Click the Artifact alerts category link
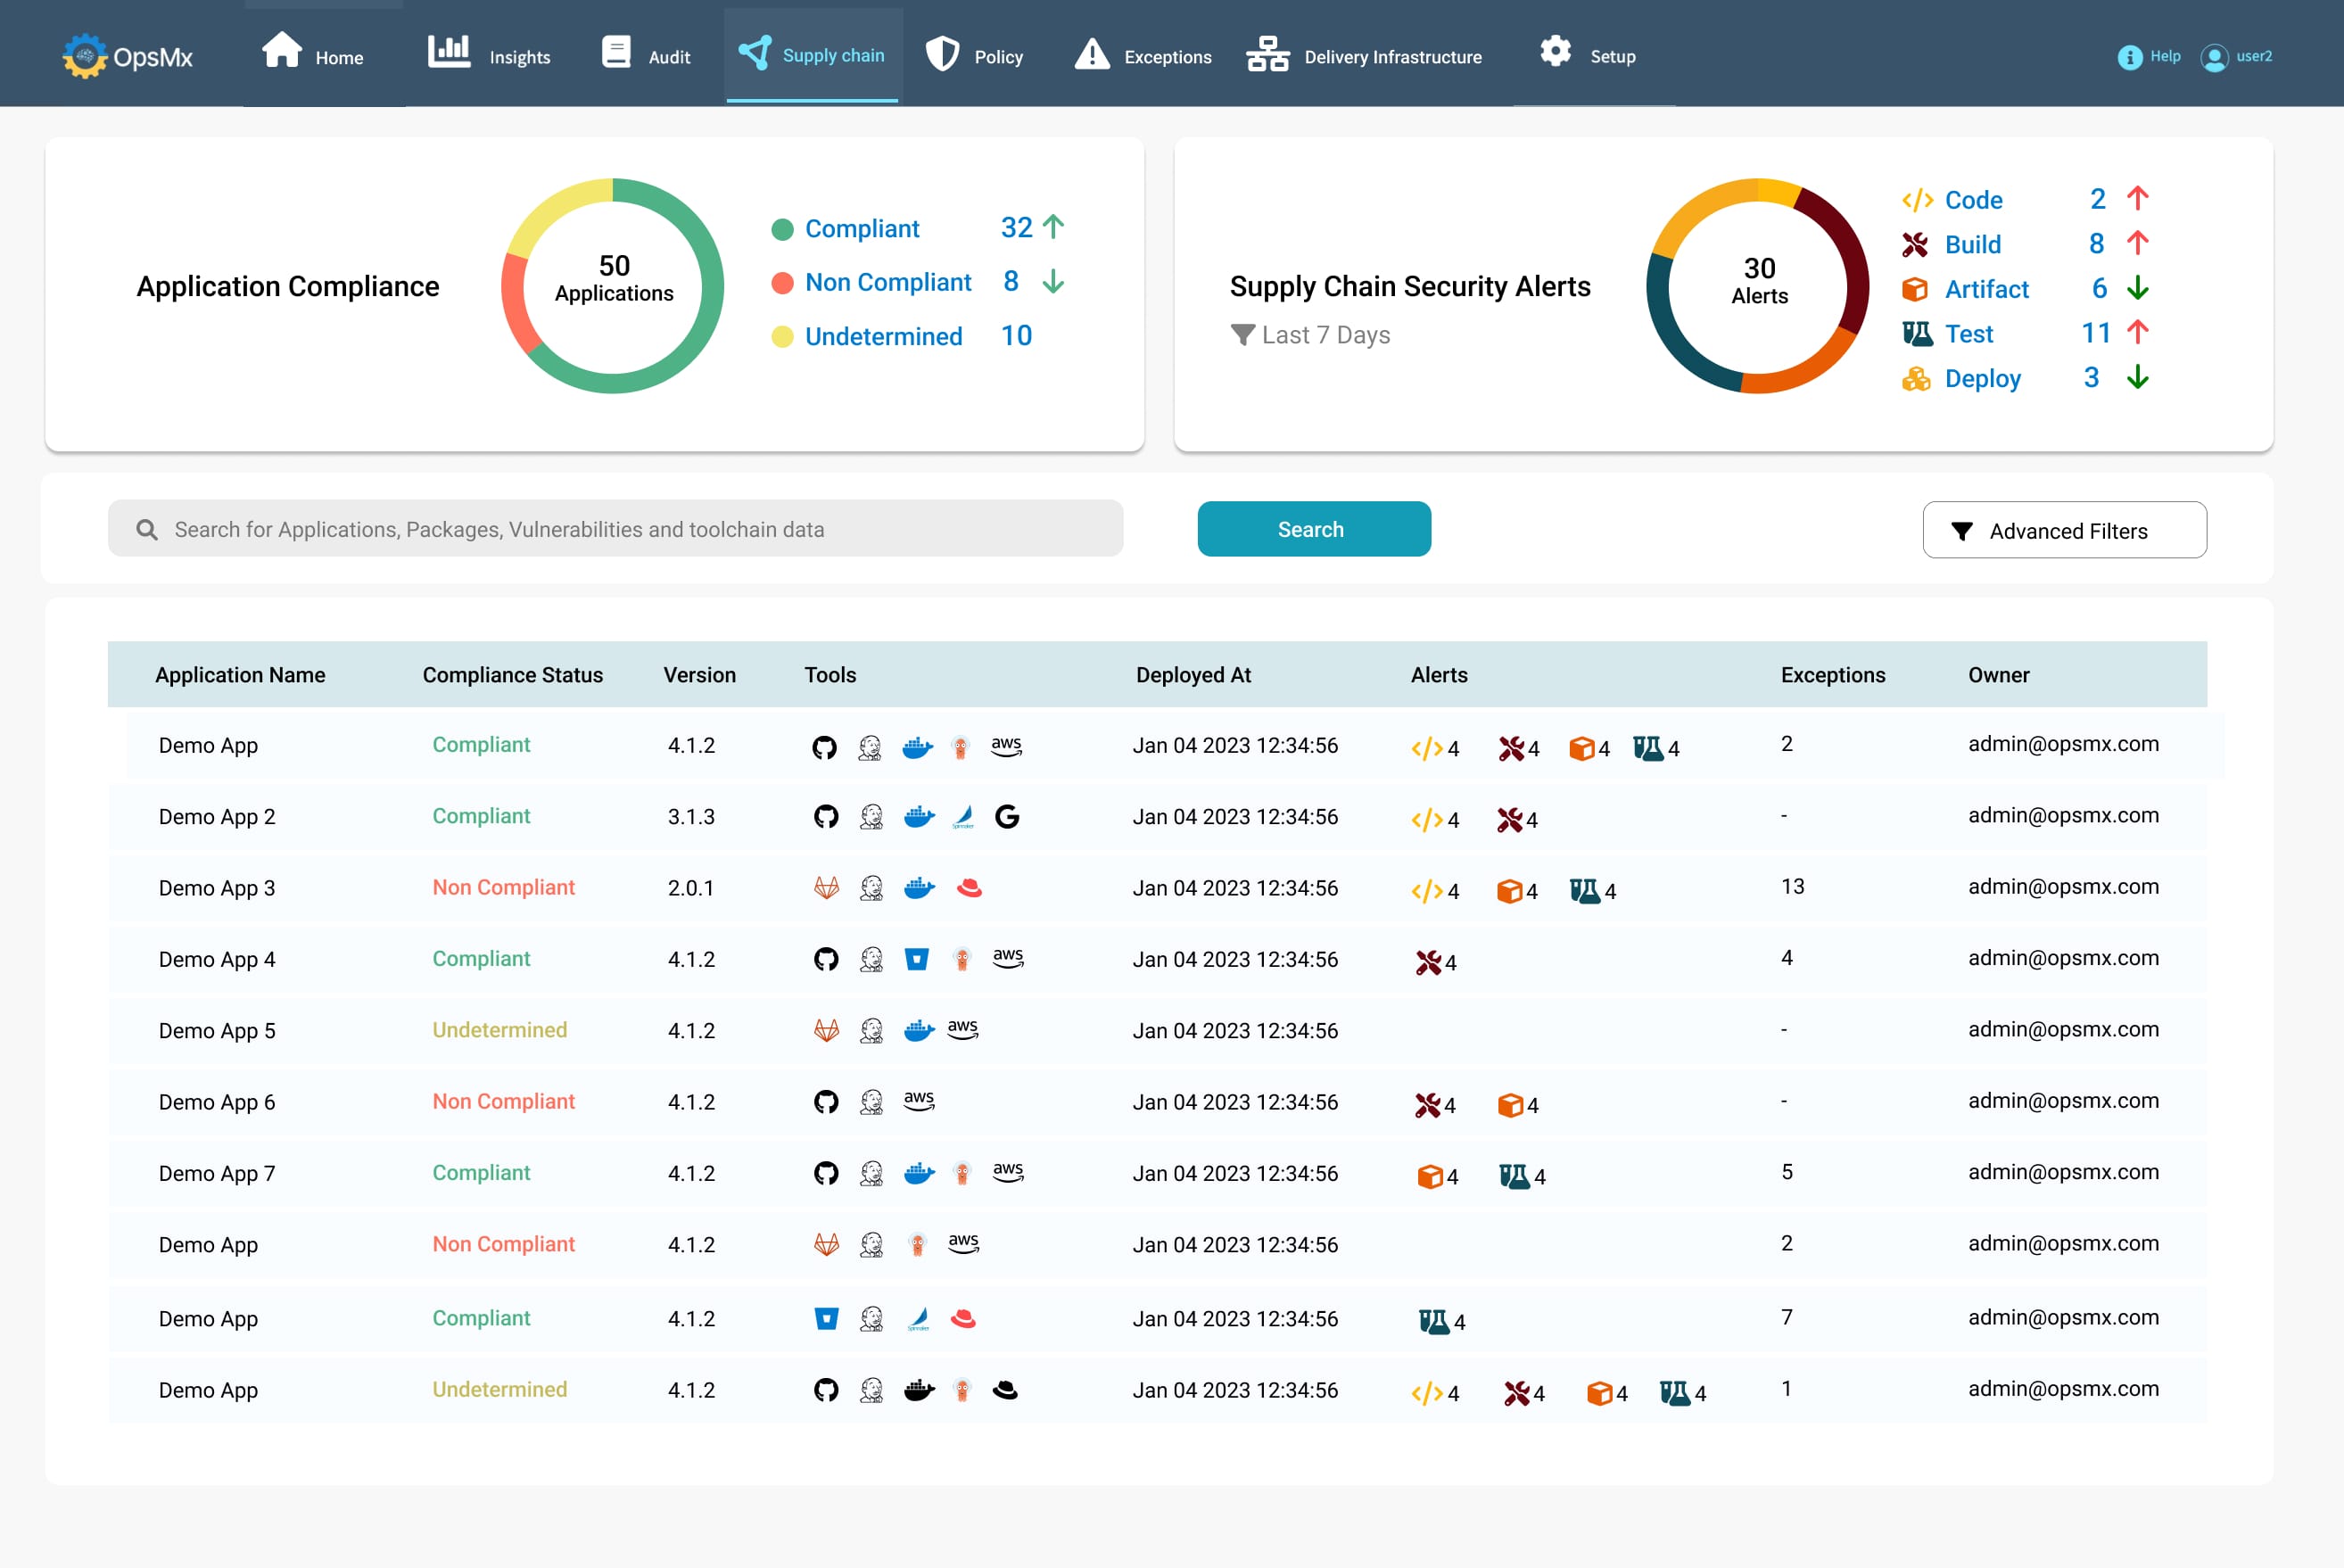Image resolution: width=2344 pixels, height=1568 pixels. point(1986,289)
